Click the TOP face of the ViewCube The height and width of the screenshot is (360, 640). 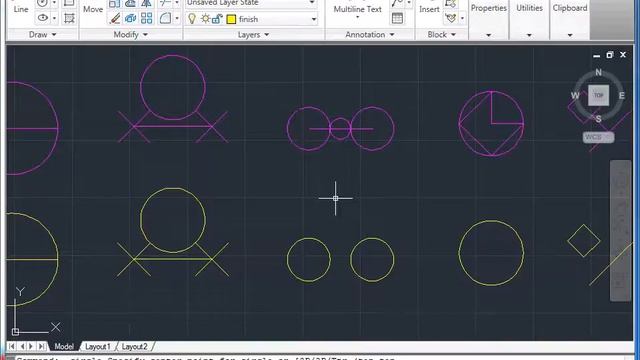tap(598, 95)
